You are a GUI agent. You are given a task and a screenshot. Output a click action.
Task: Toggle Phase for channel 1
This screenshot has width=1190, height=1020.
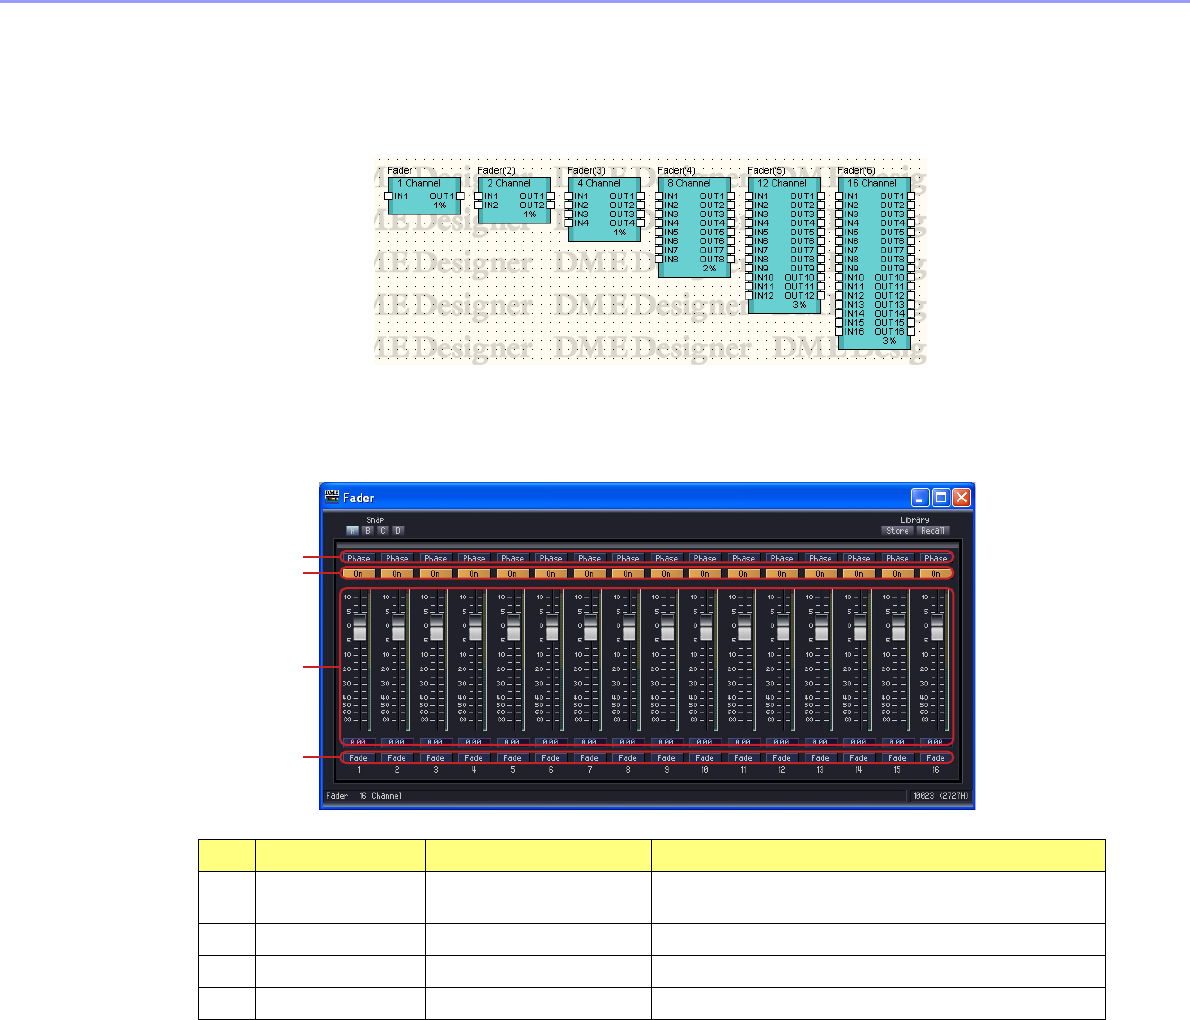[x=358, y=558]
